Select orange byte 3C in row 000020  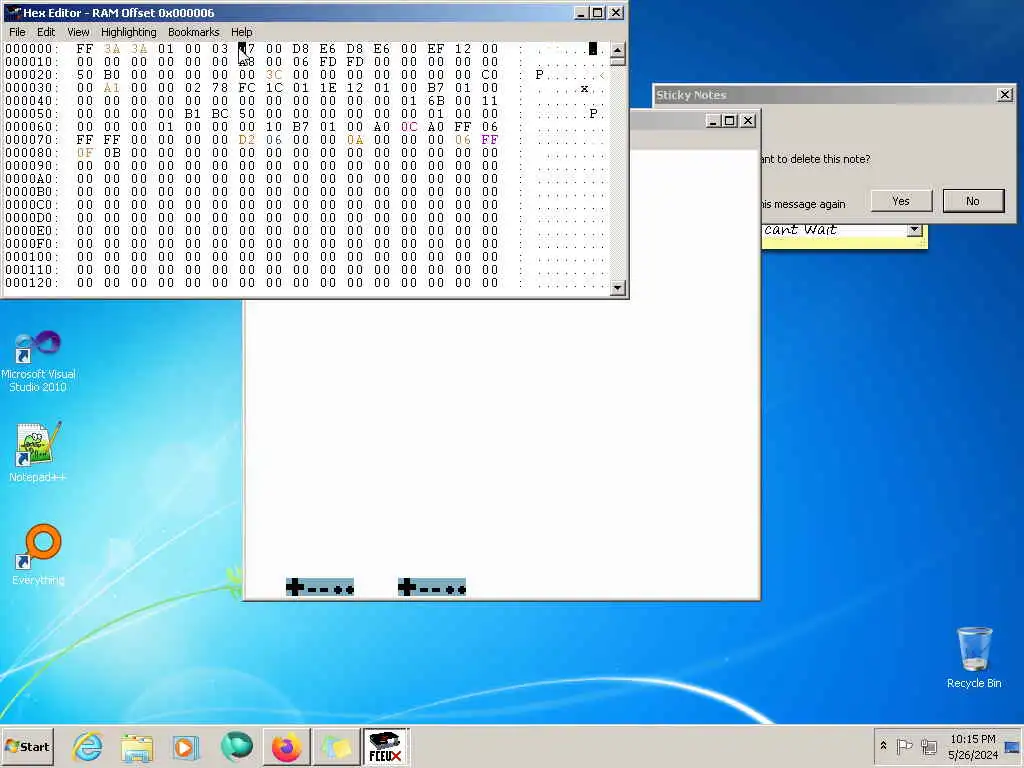click(274, 75)
